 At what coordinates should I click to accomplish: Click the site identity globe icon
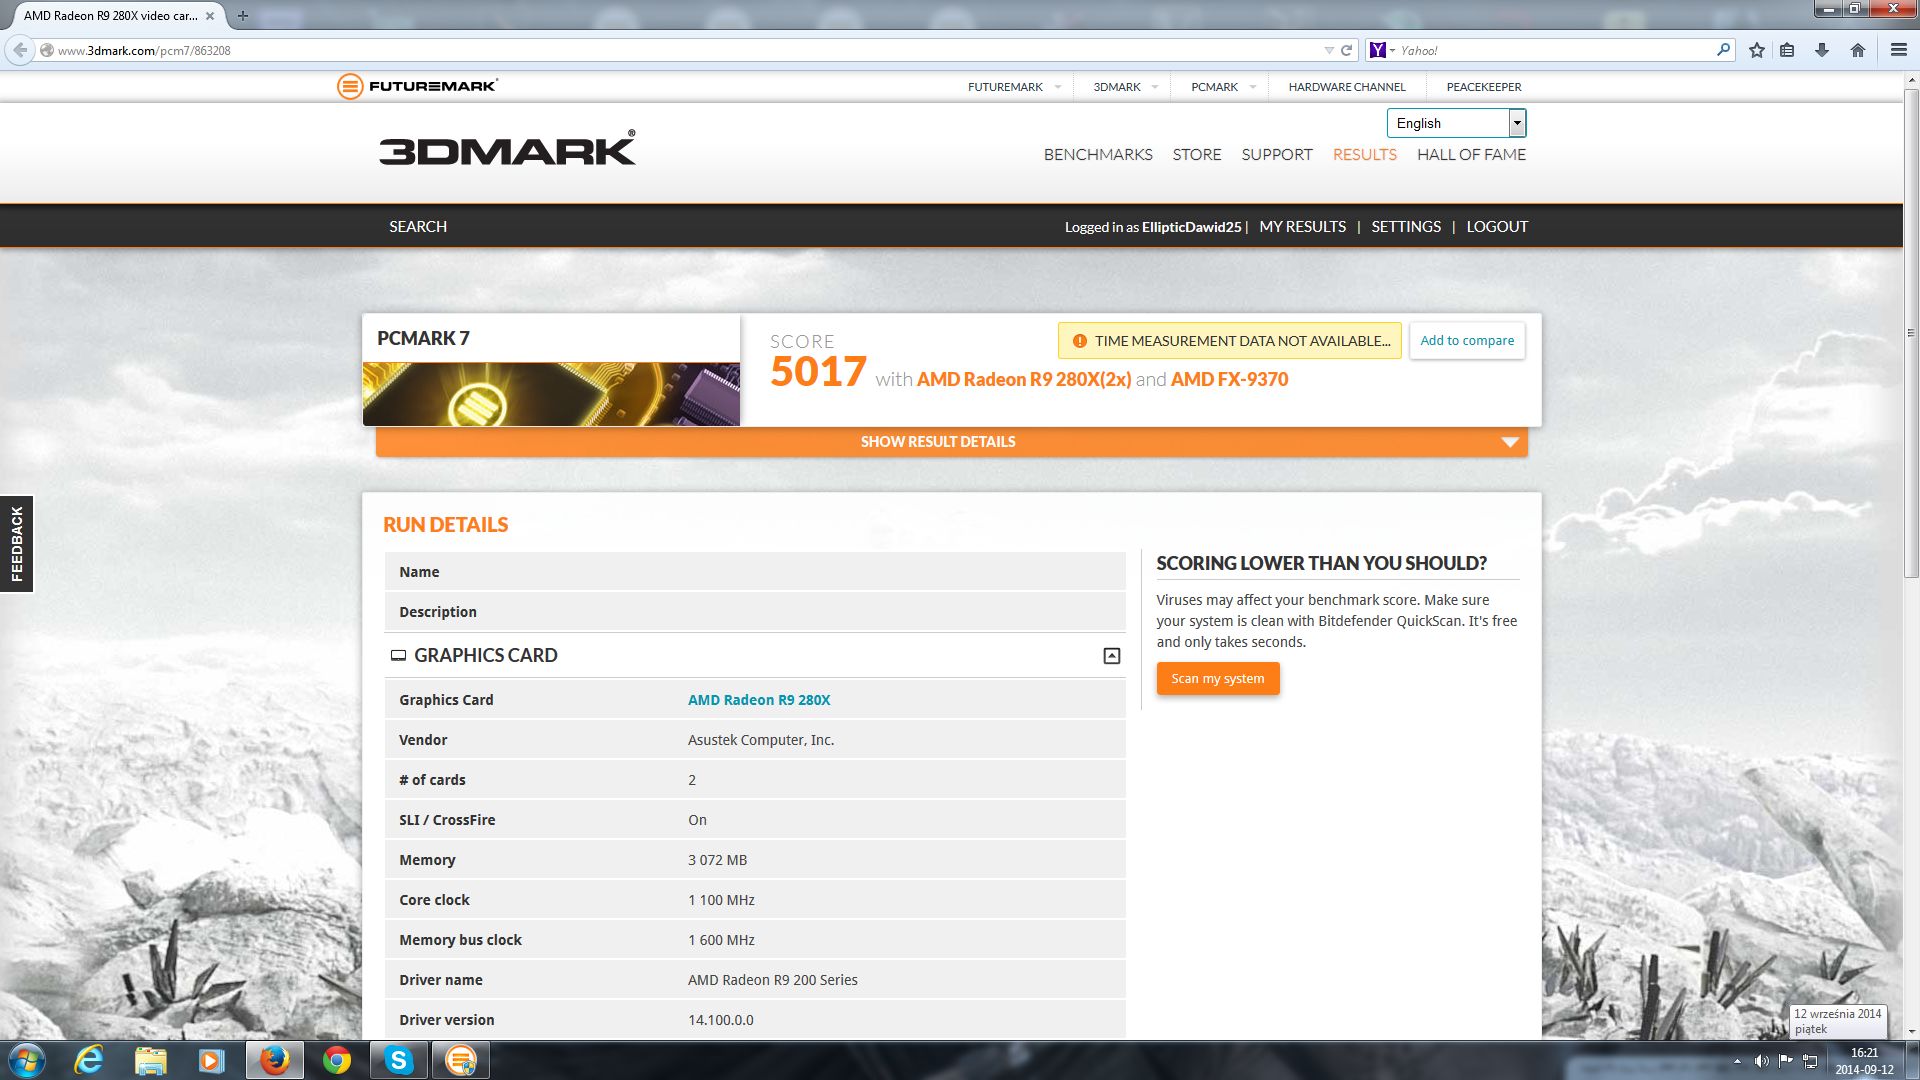pyautogui.click(x=46, y=50)
